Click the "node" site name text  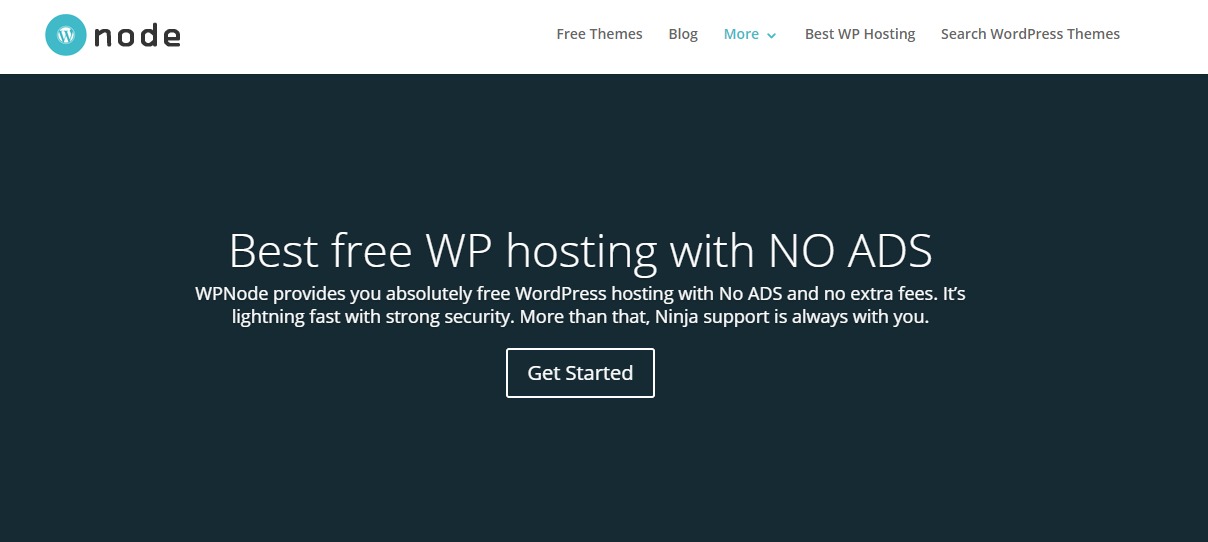tap(137, 37)
